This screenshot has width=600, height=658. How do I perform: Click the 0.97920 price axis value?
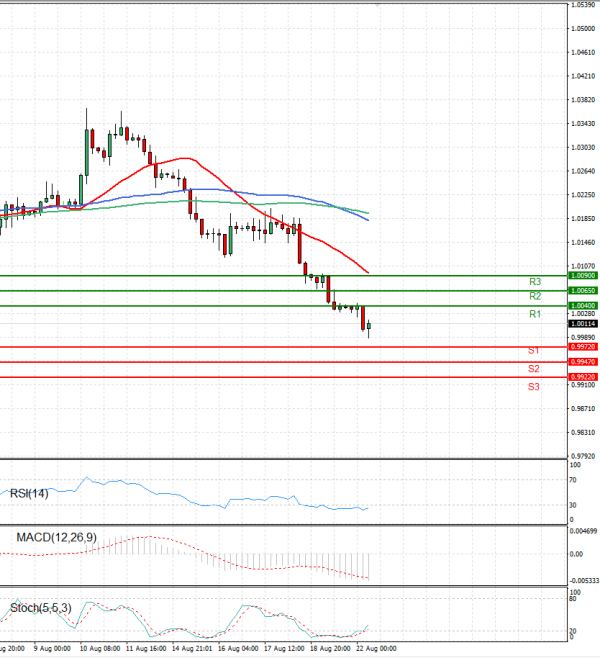click(x=583, y=456)
